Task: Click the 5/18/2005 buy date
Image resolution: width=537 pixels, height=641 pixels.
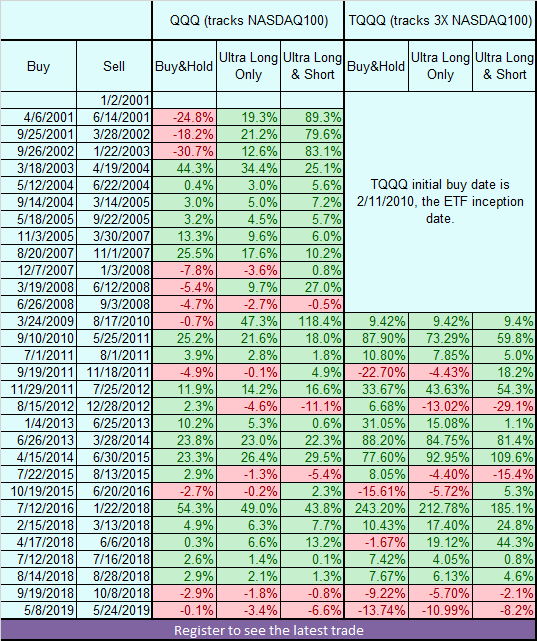Action: click(x=38, y=220)
